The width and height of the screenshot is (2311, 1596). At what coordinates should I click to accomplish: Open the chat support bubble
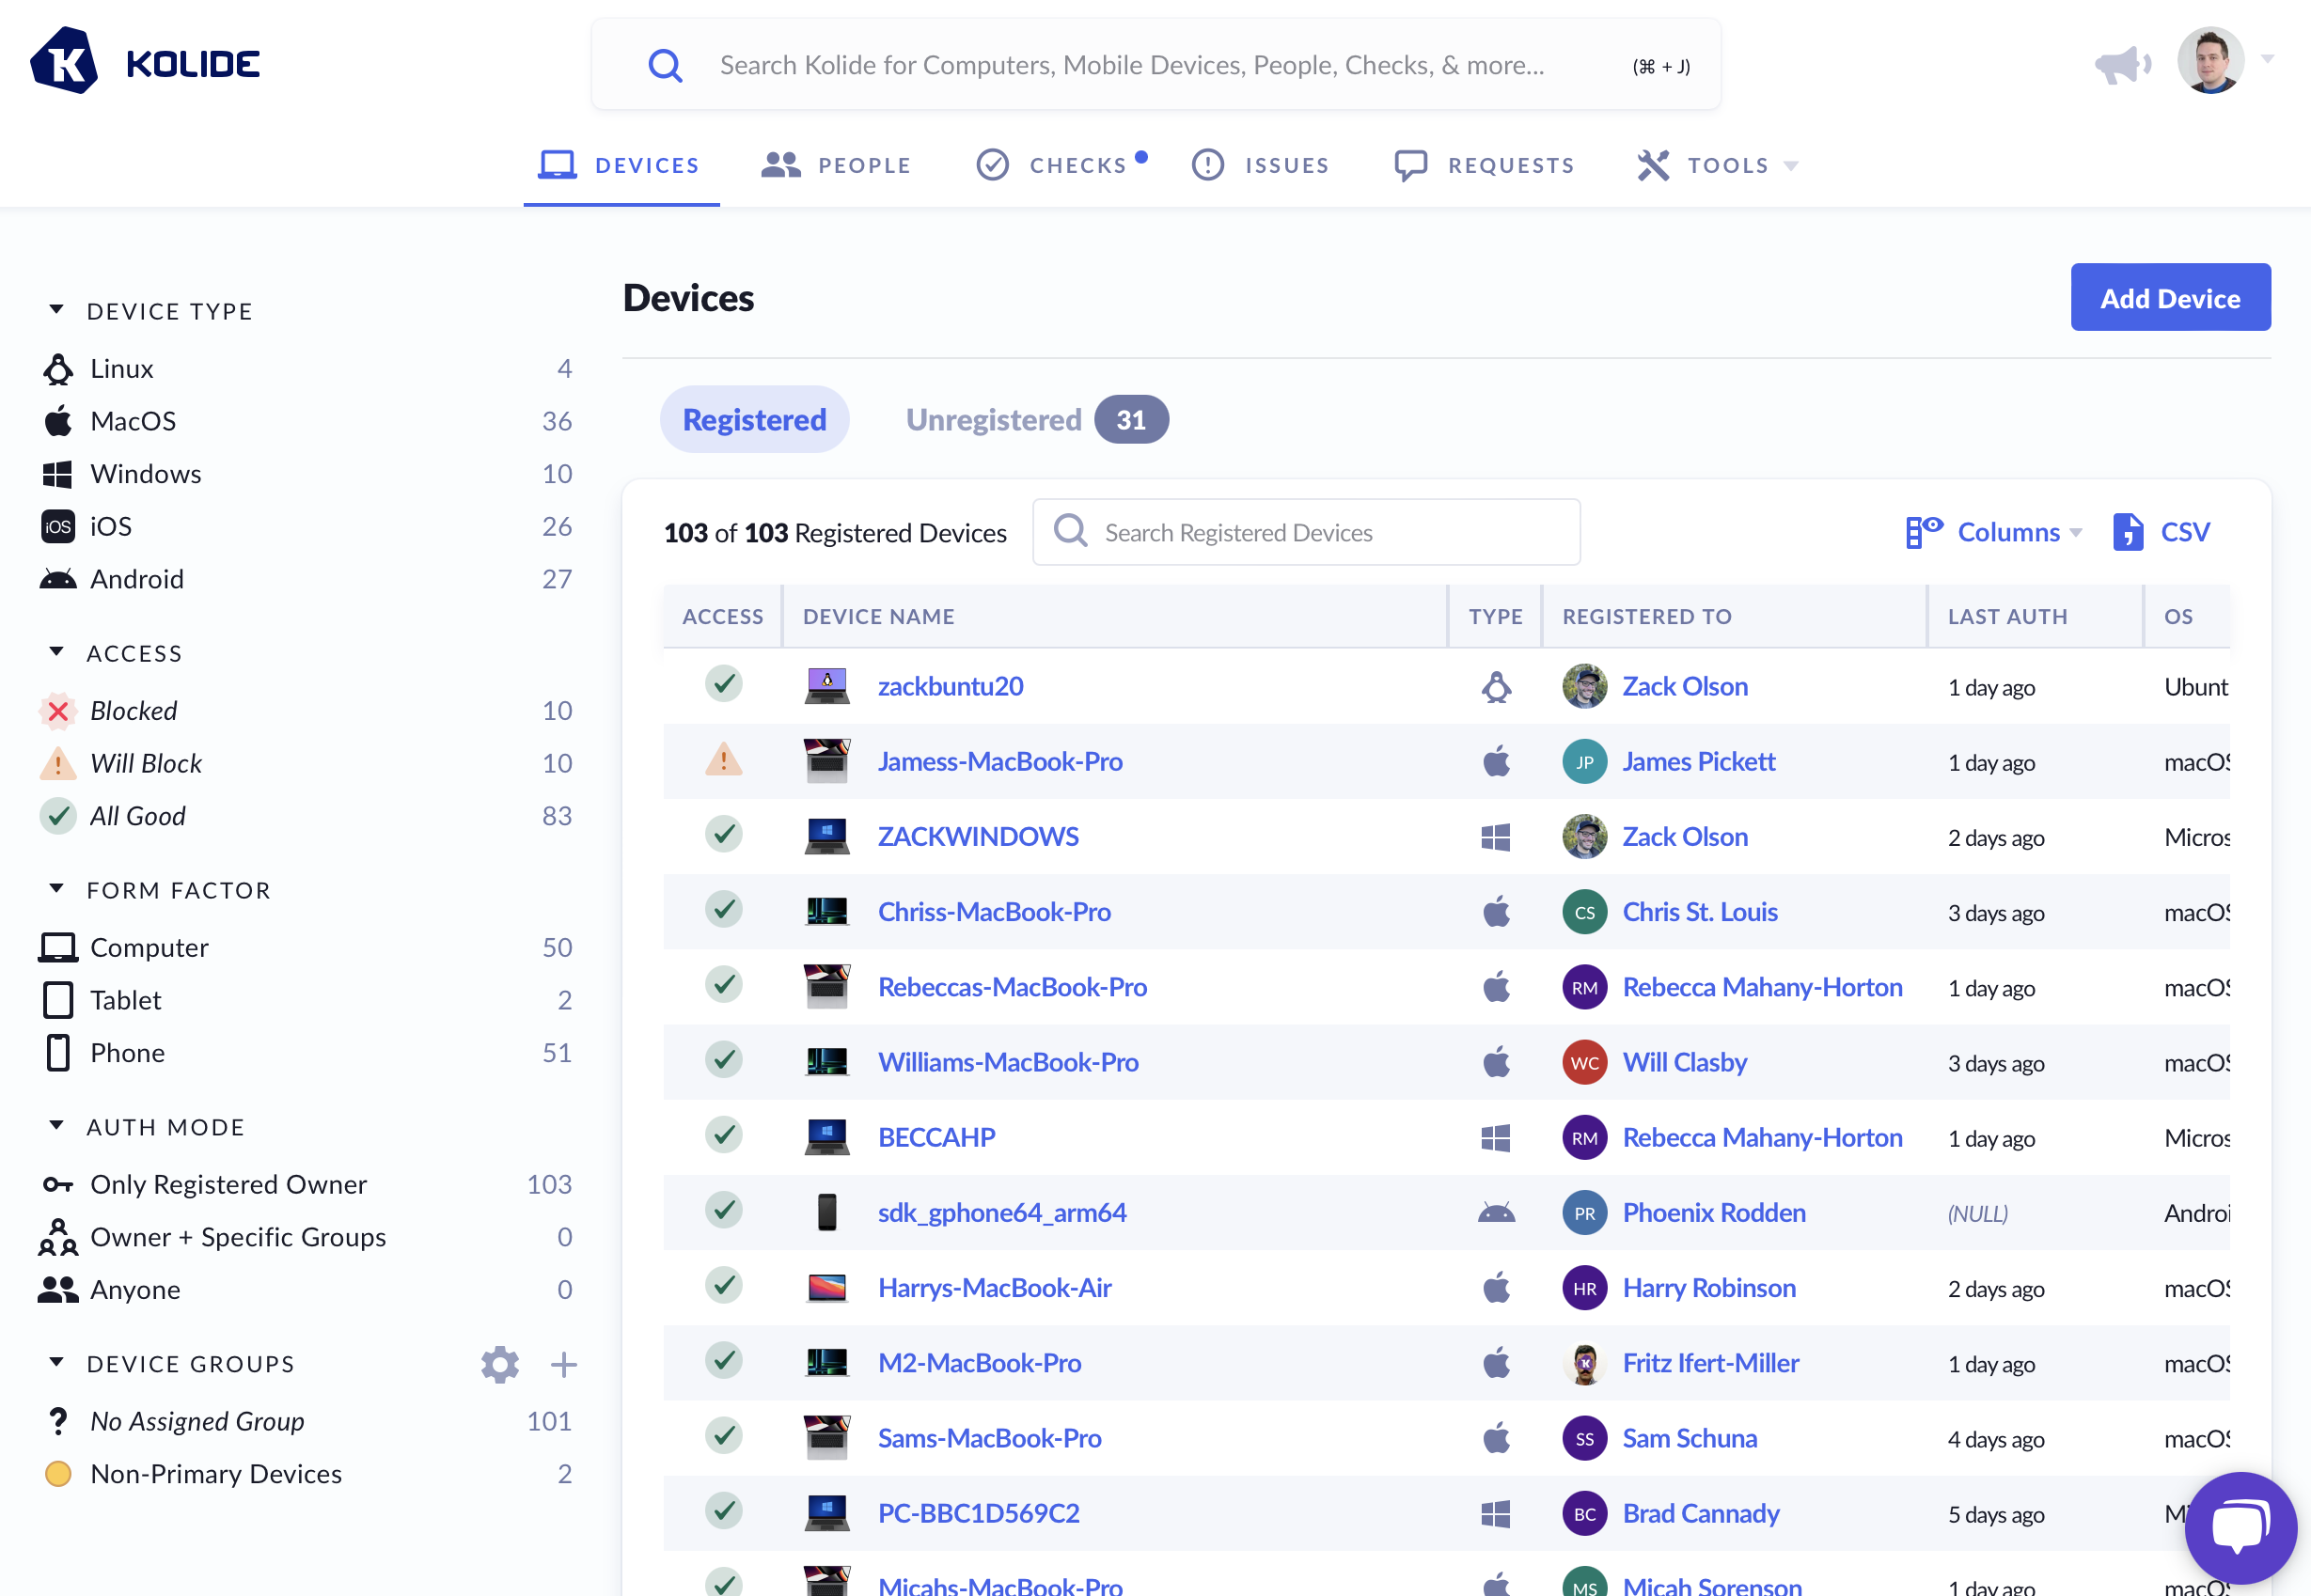click(x=2240, y=1526)
